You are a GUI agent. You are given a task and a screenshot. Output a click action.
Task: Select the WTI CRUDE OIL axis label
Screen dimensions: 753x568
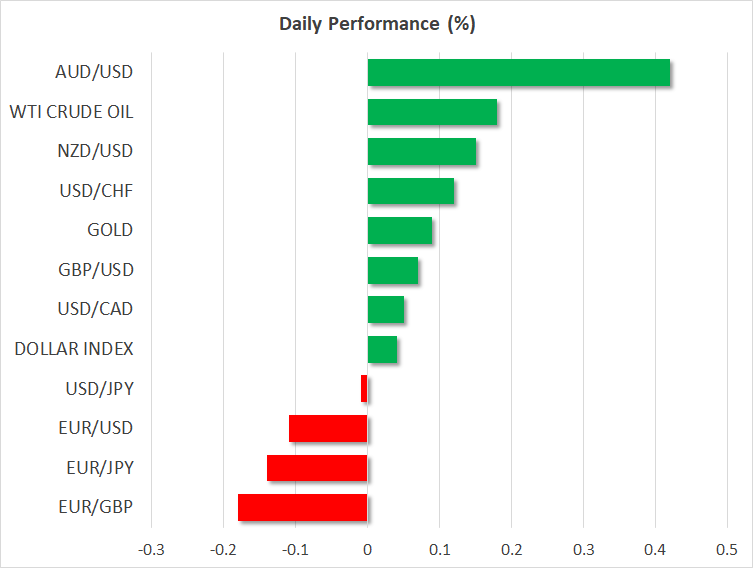[70, 112]
